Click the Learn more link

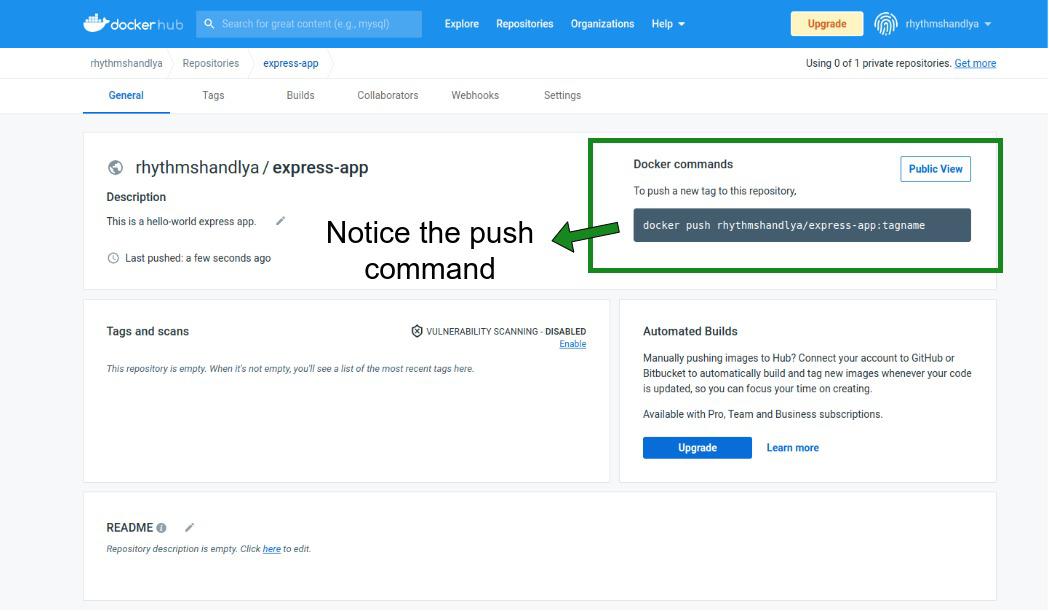click(792, 448)
